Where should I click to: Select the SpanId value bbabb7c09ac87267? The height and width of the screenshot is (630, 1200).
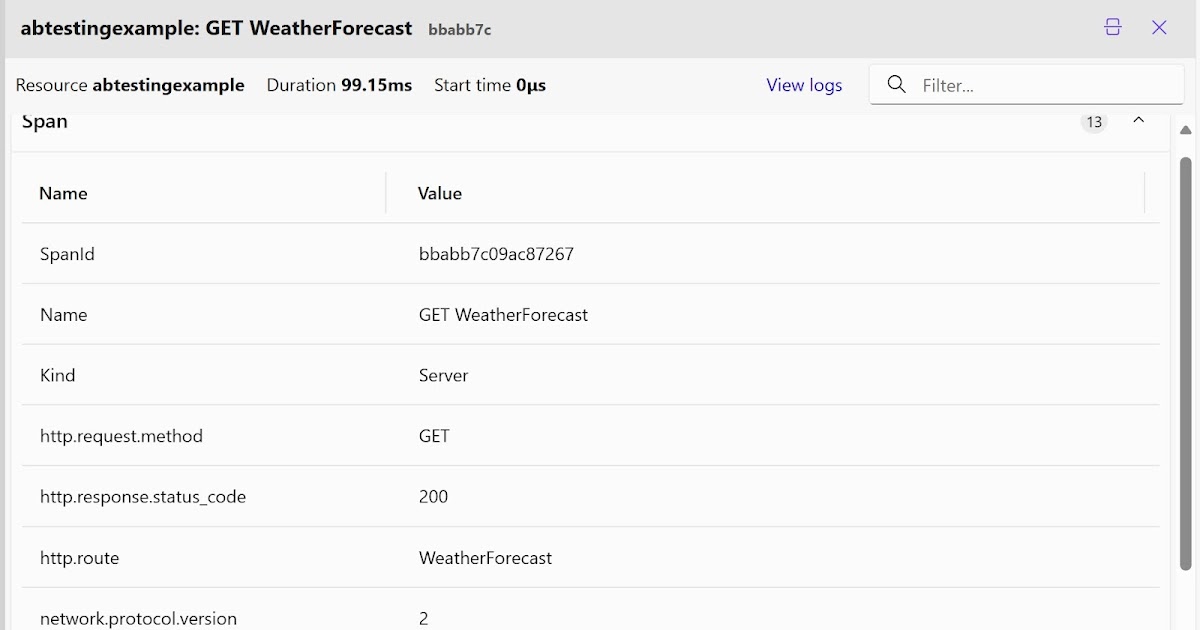pos(496,254)
